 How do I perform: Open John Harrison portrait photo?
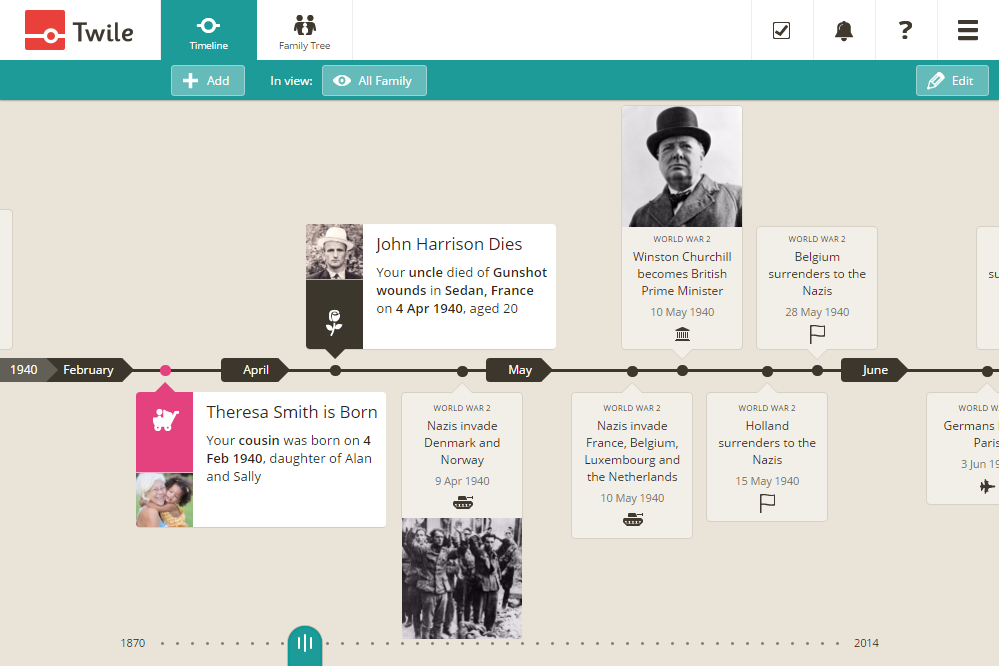click(x=334, y=252)
